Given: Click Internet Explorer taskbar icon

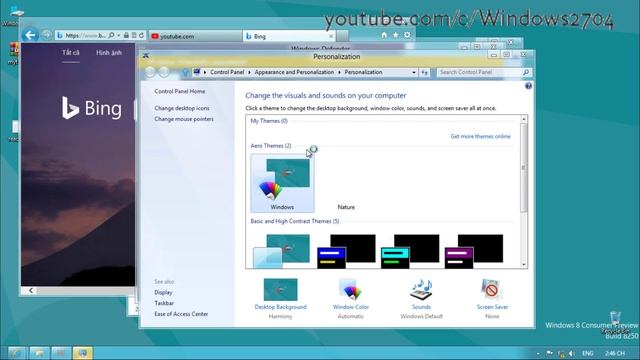Looking at the screenshot, I should click(x=16, y=353).
